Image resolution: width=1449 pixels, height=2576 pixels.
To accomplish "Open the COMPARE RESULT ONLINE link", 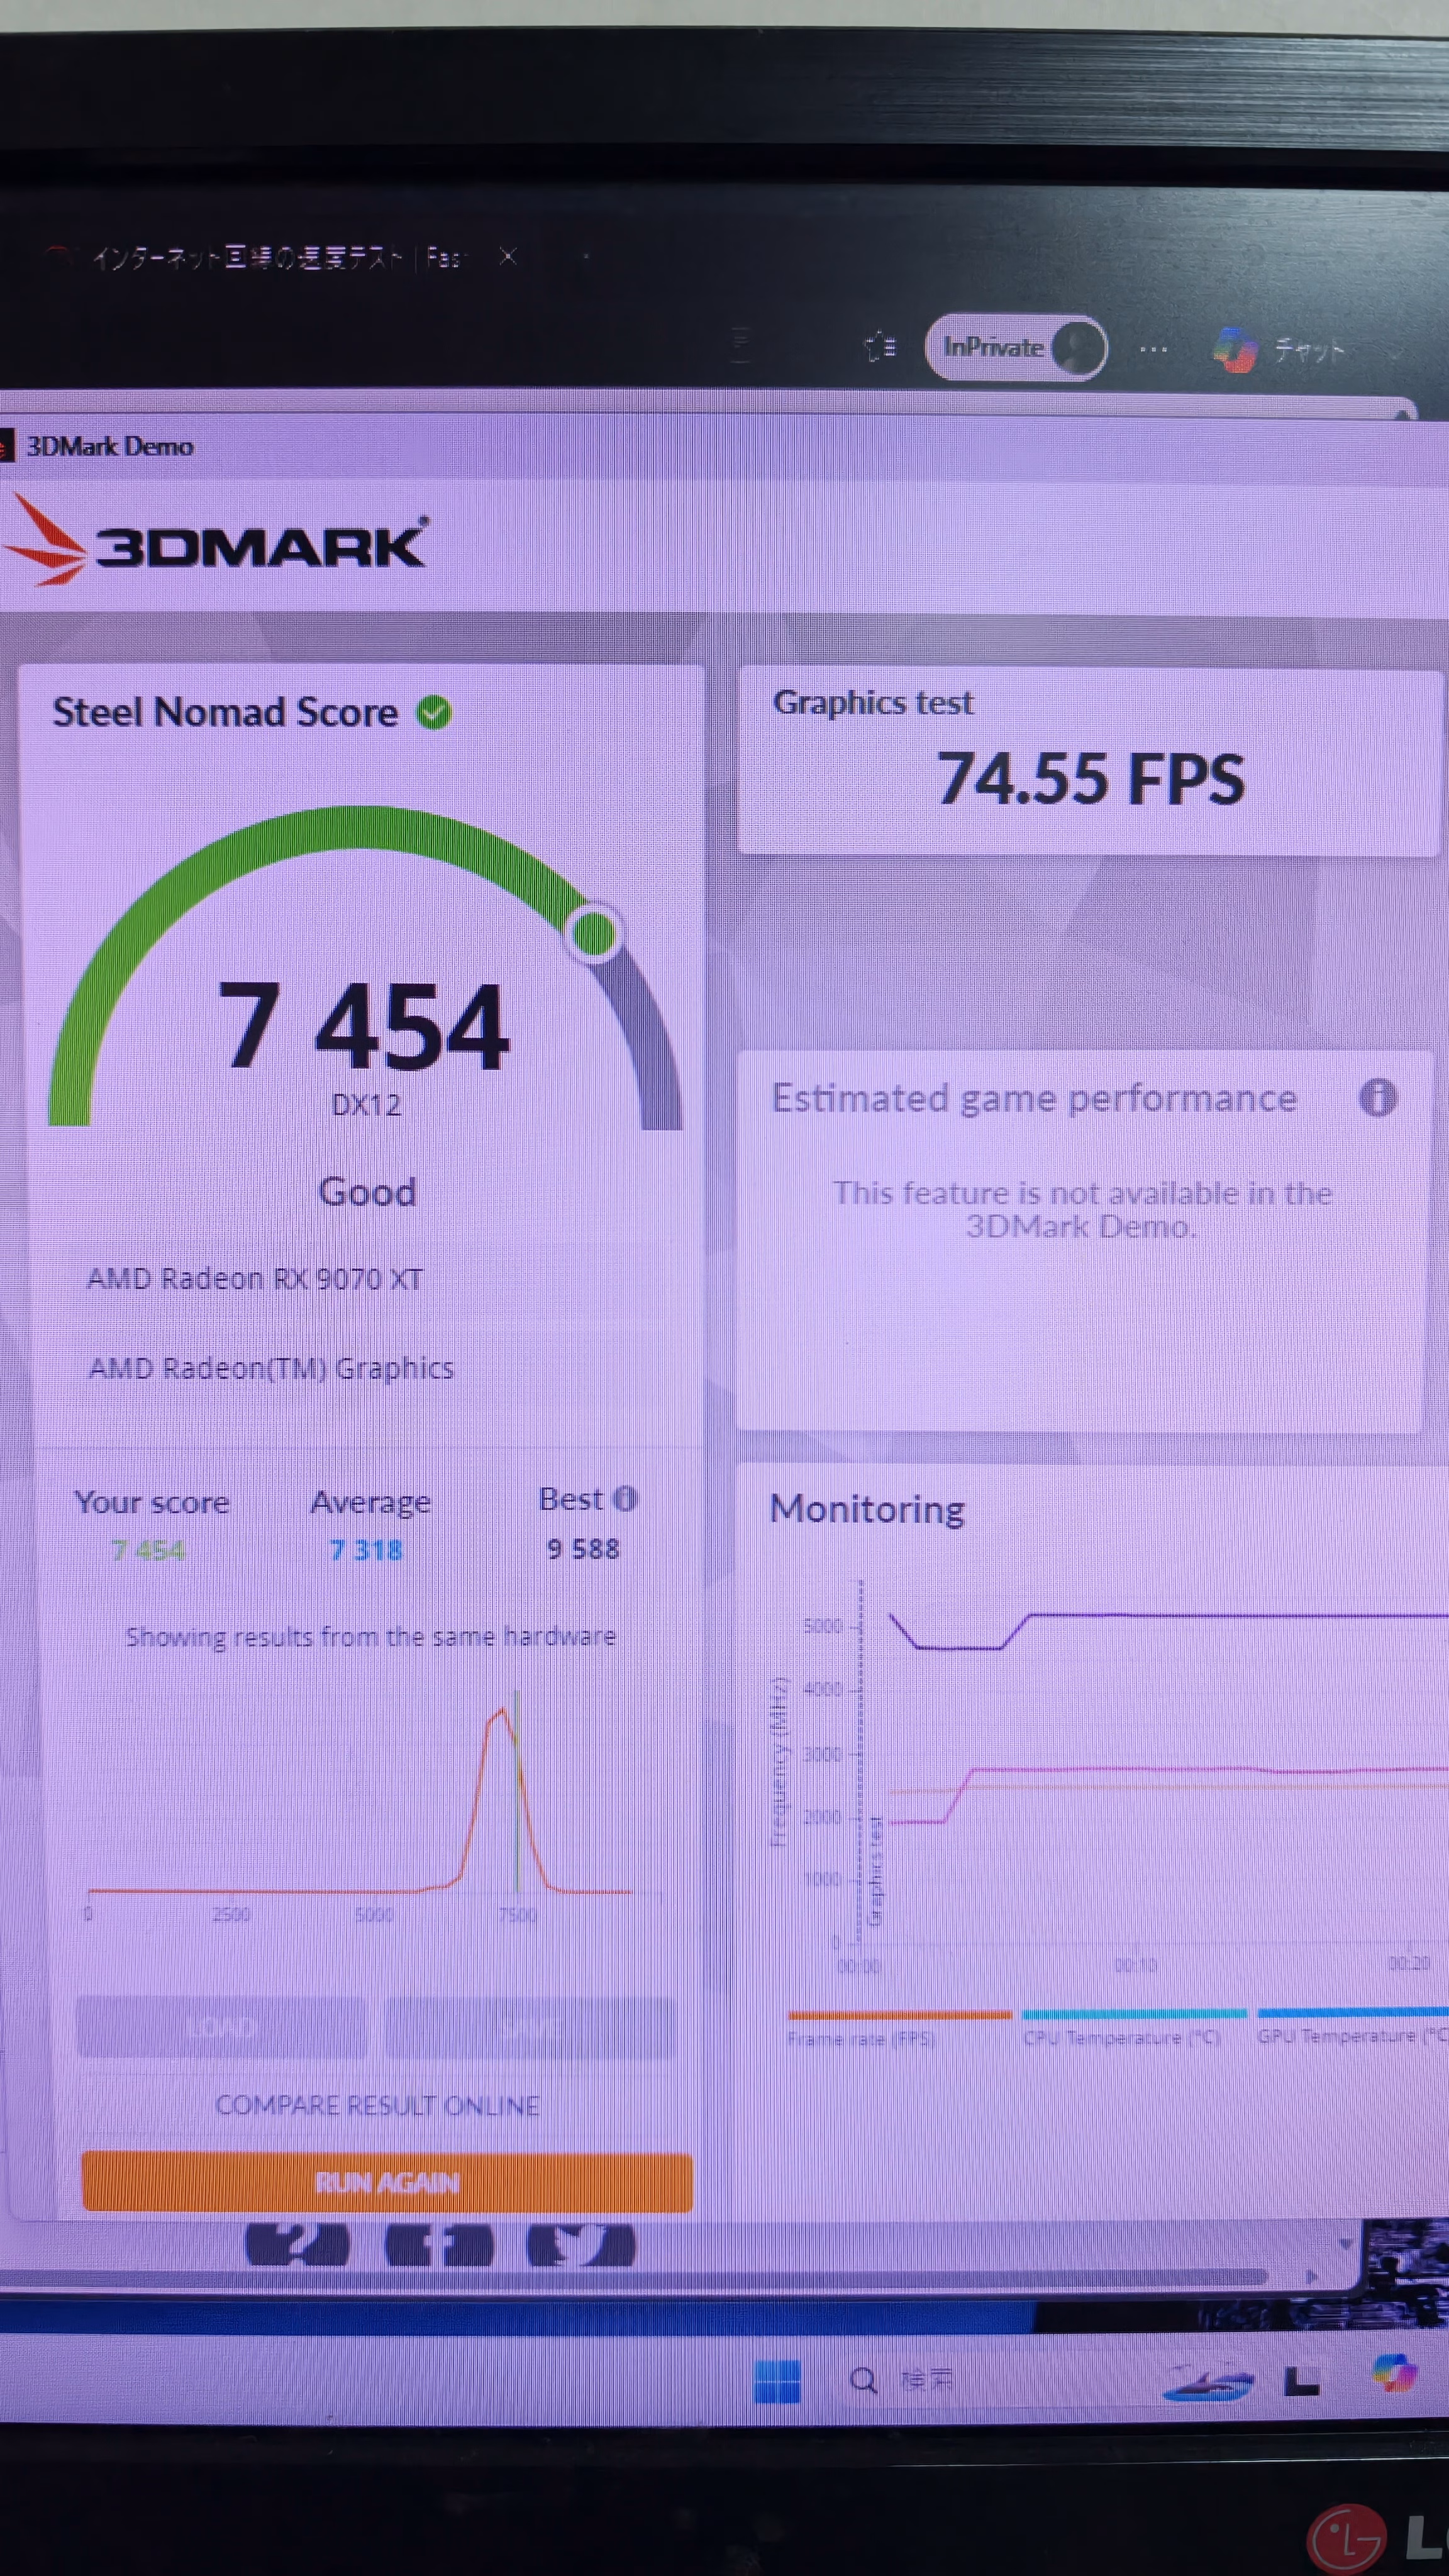I will point(377,2105).
